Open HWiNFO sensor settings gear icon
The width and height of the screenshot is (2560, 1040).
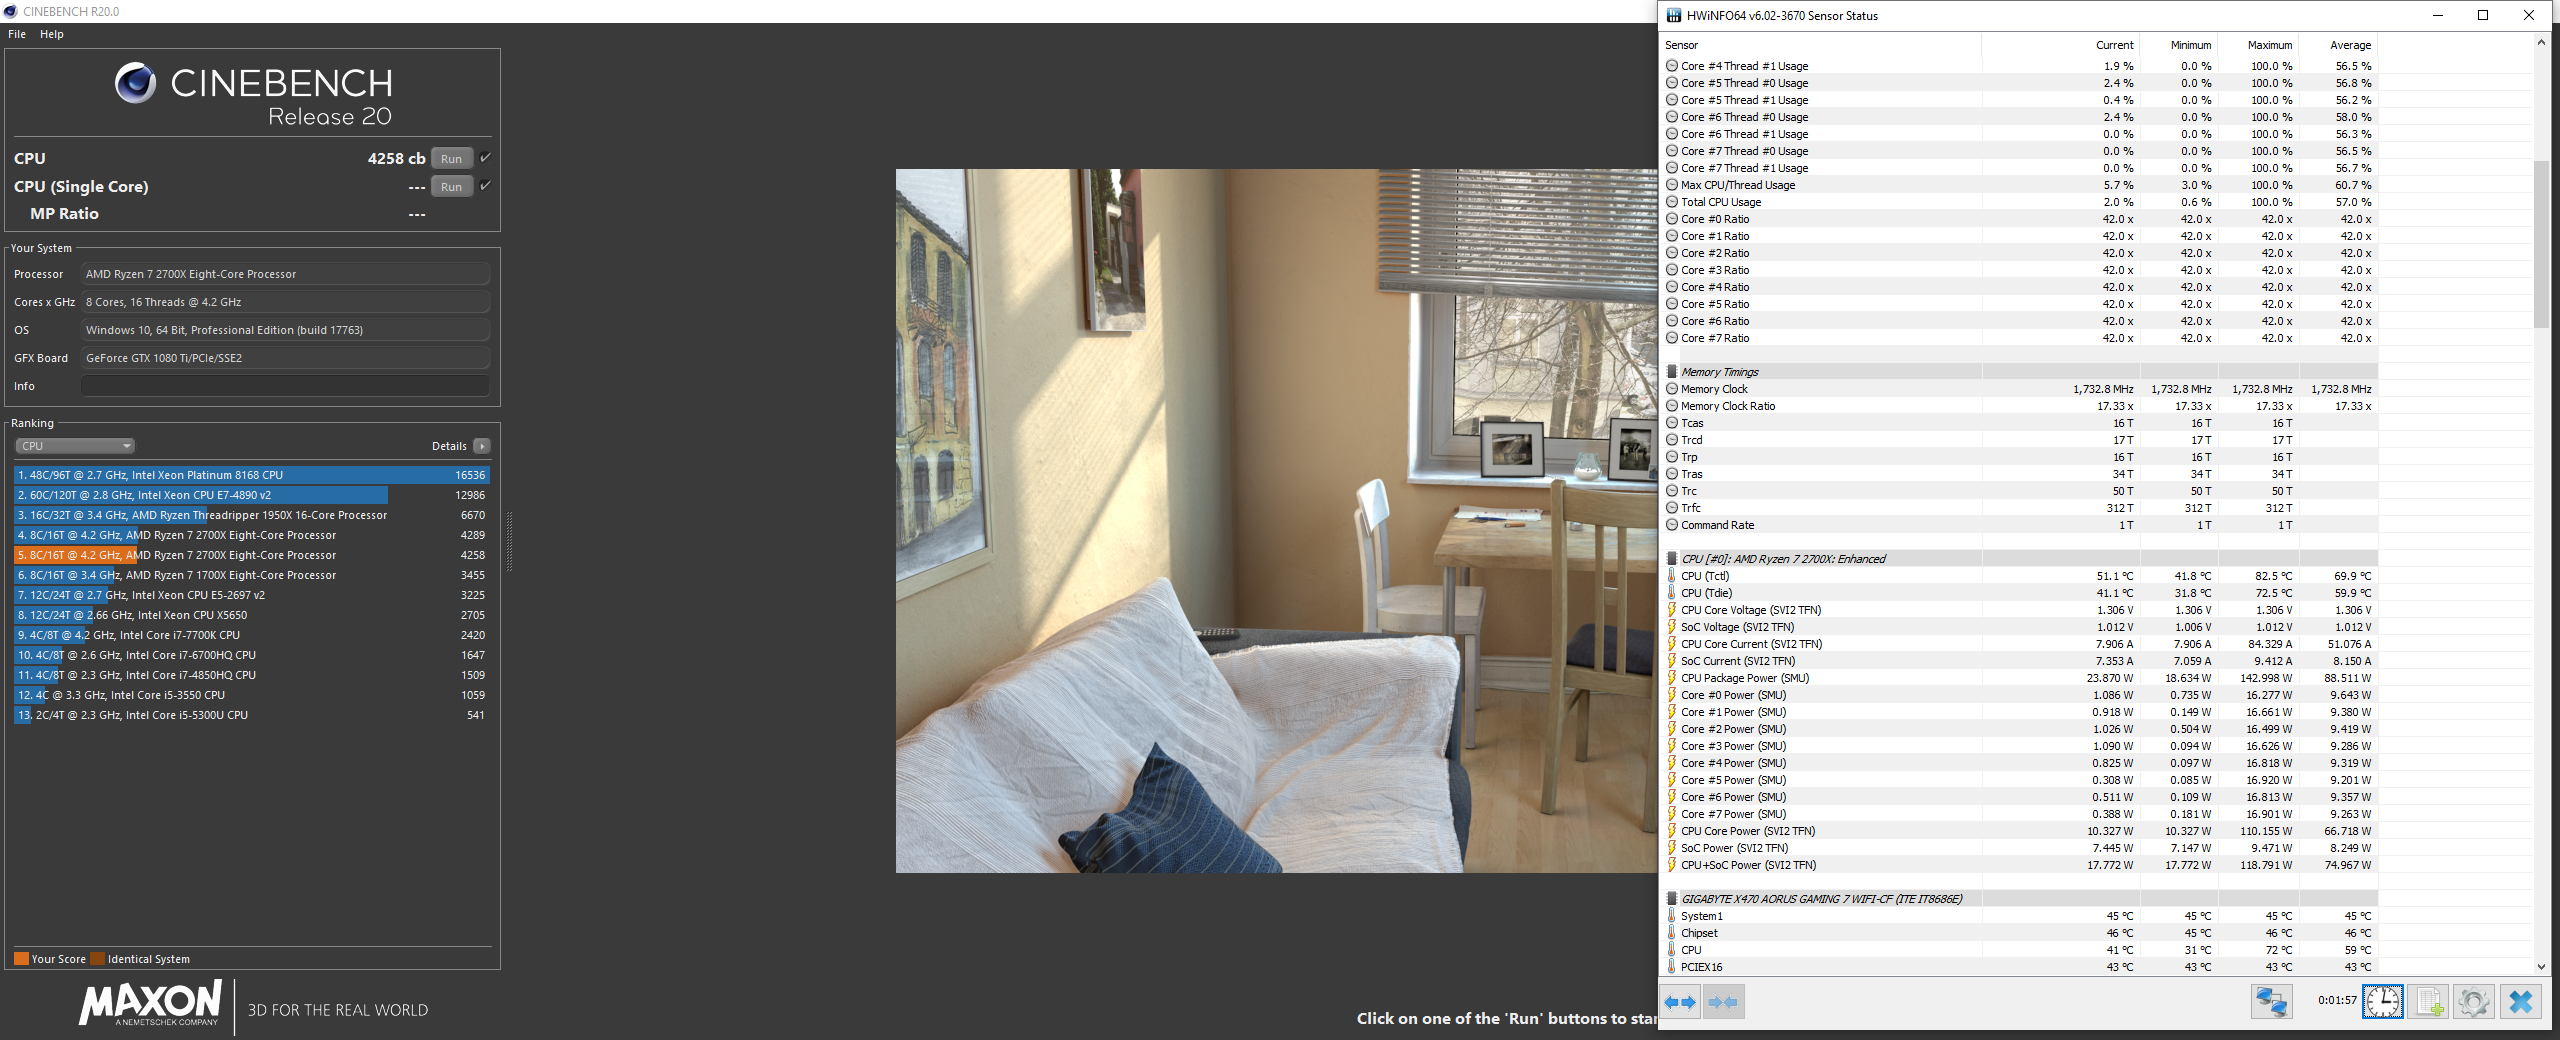[x=2474, y=1001]
